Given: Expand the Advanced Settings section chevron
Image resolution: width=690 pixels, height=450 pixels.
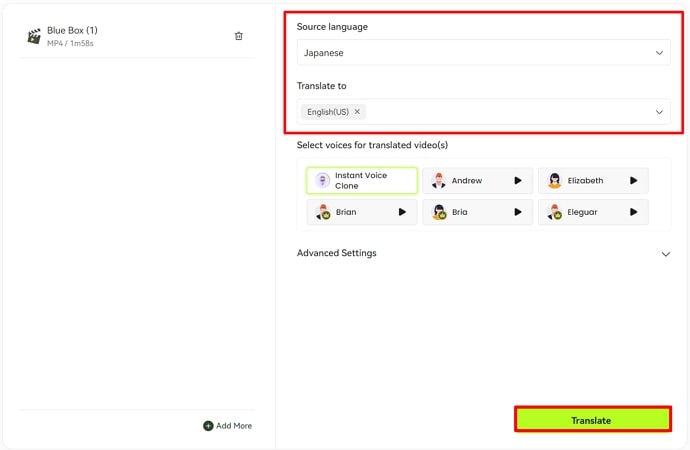Looking at the screenshot, I should click(x=666, y=254).
